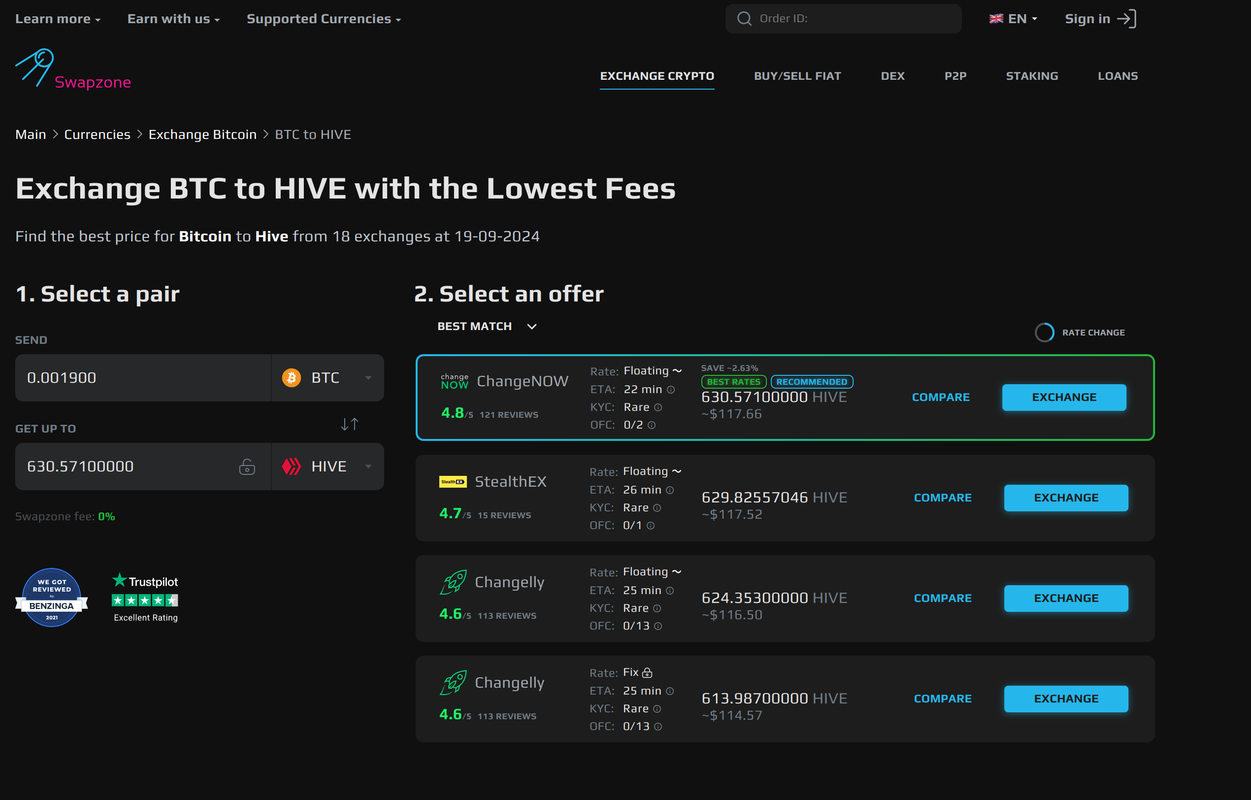This screenshot has height=800, width=1251.
Task: Click the ChangeNOW logo icon
Action: point(454,382)
